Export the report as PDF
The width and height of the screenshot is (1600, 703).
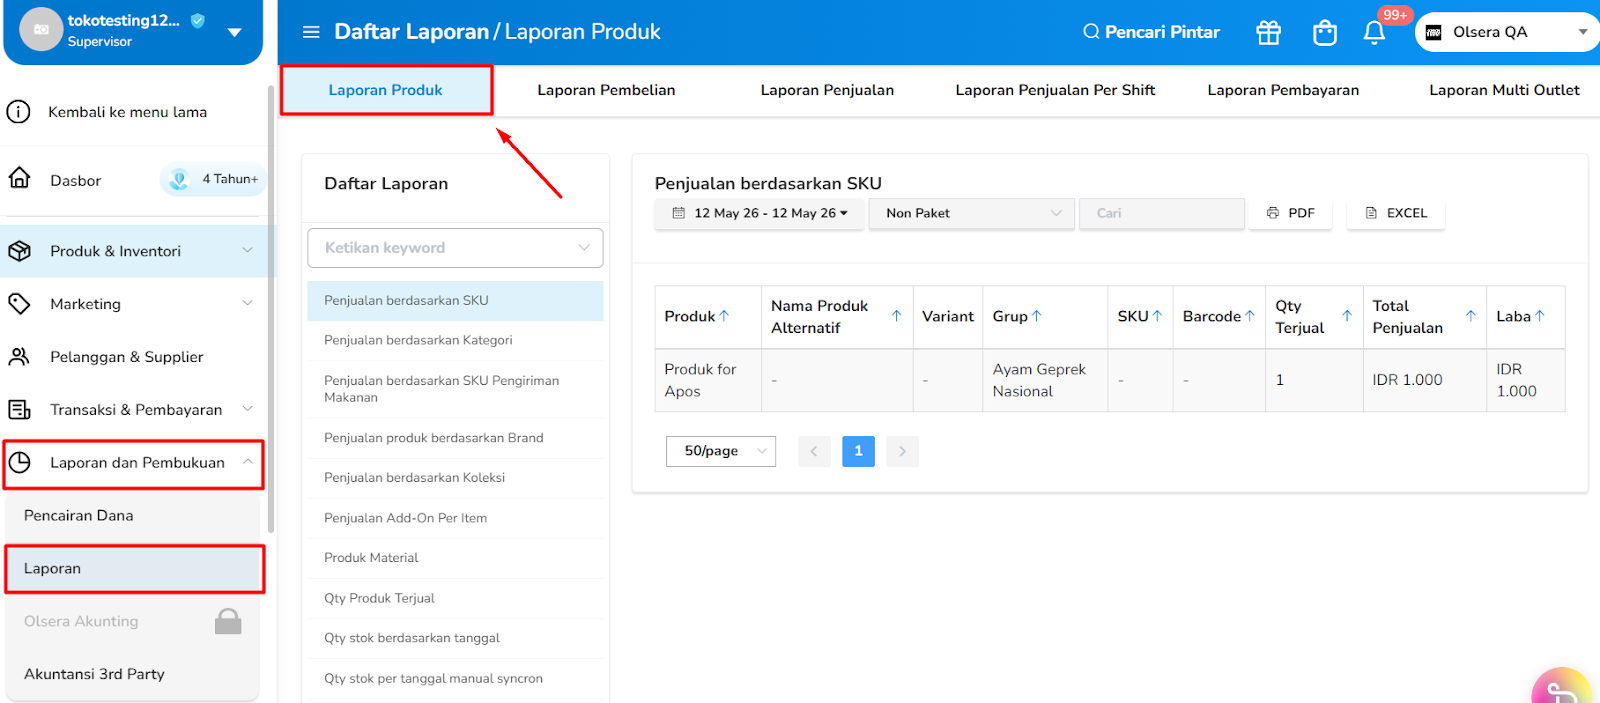tap(1290, 213)
